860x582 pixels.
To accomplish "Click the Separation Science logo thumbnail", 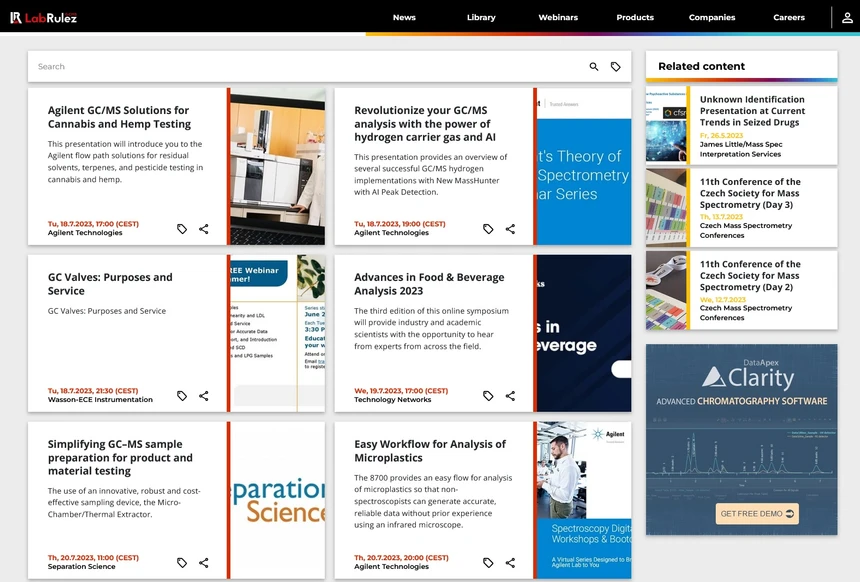I will click(x=278, y=500).
